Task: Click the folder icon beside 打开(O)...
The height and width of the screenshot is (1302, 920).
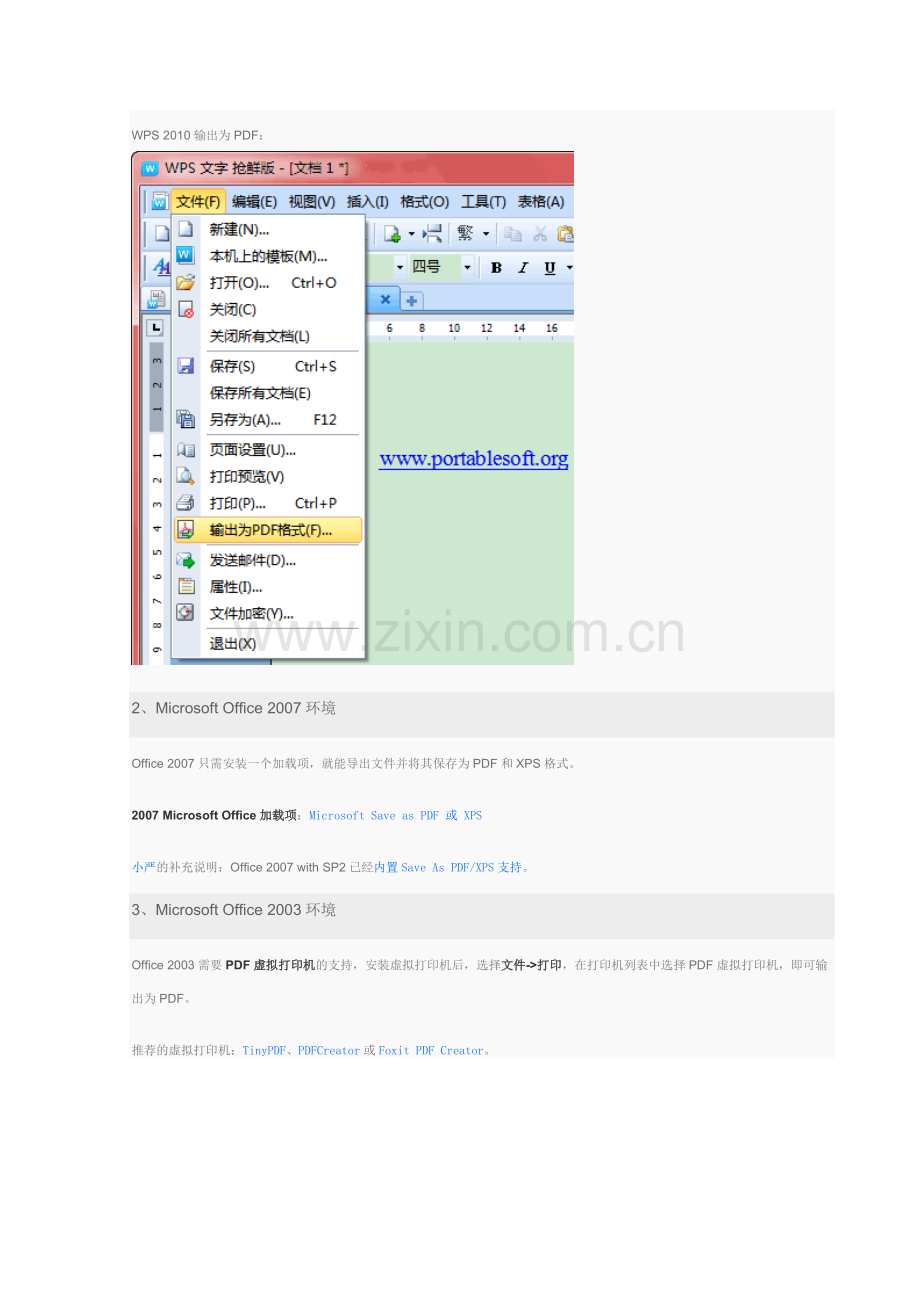Action: pyautogui.click(x=185, y=283)
